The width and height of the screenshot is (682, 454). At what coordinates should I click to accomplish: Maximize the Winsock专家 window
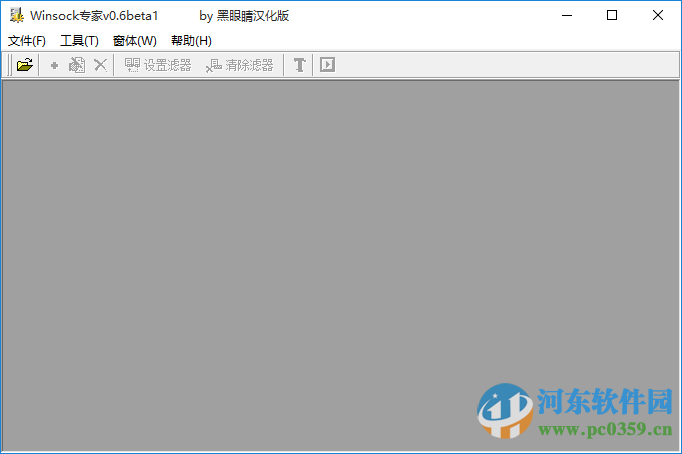(x=612, y=16)
